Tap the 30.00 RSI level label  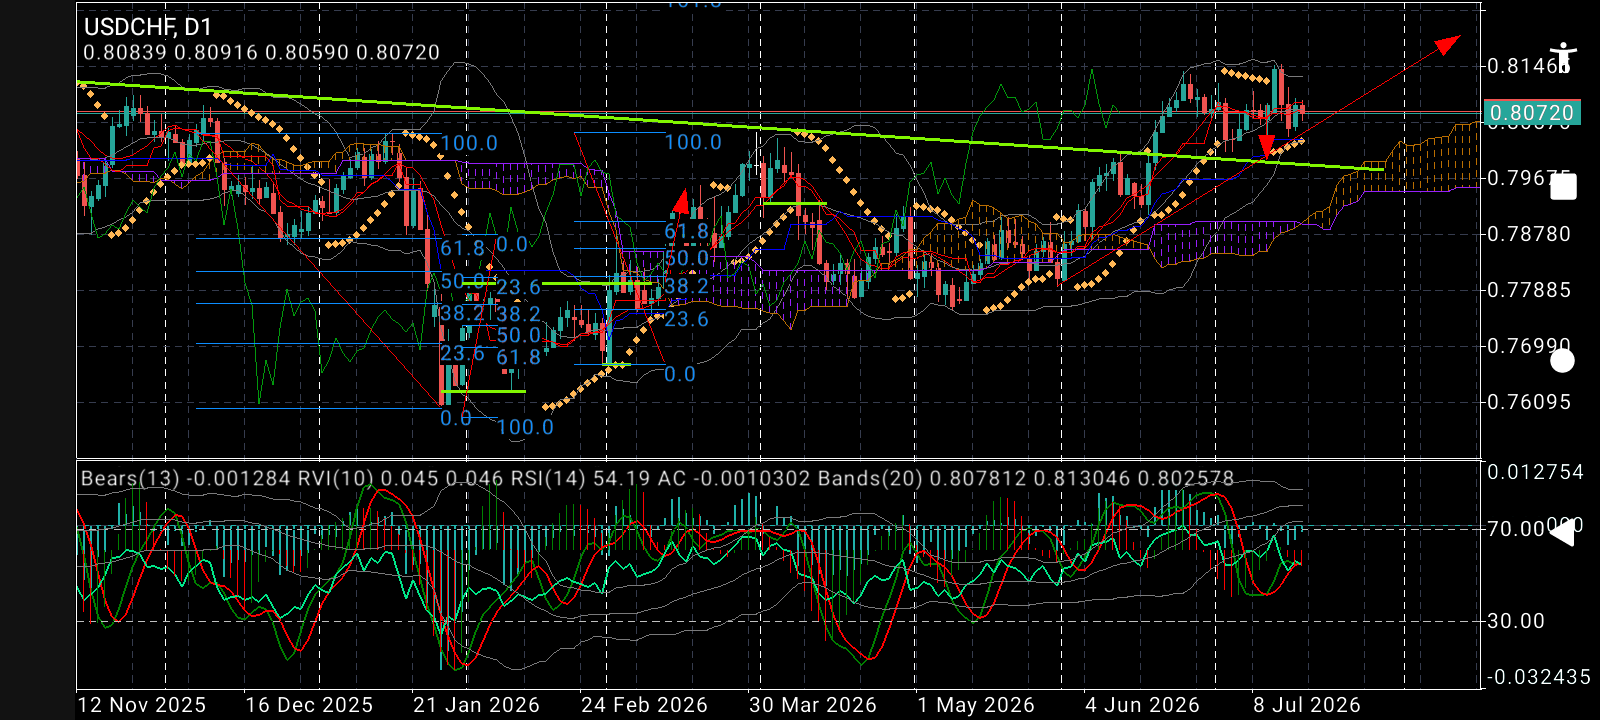(x=1516, y=621)
